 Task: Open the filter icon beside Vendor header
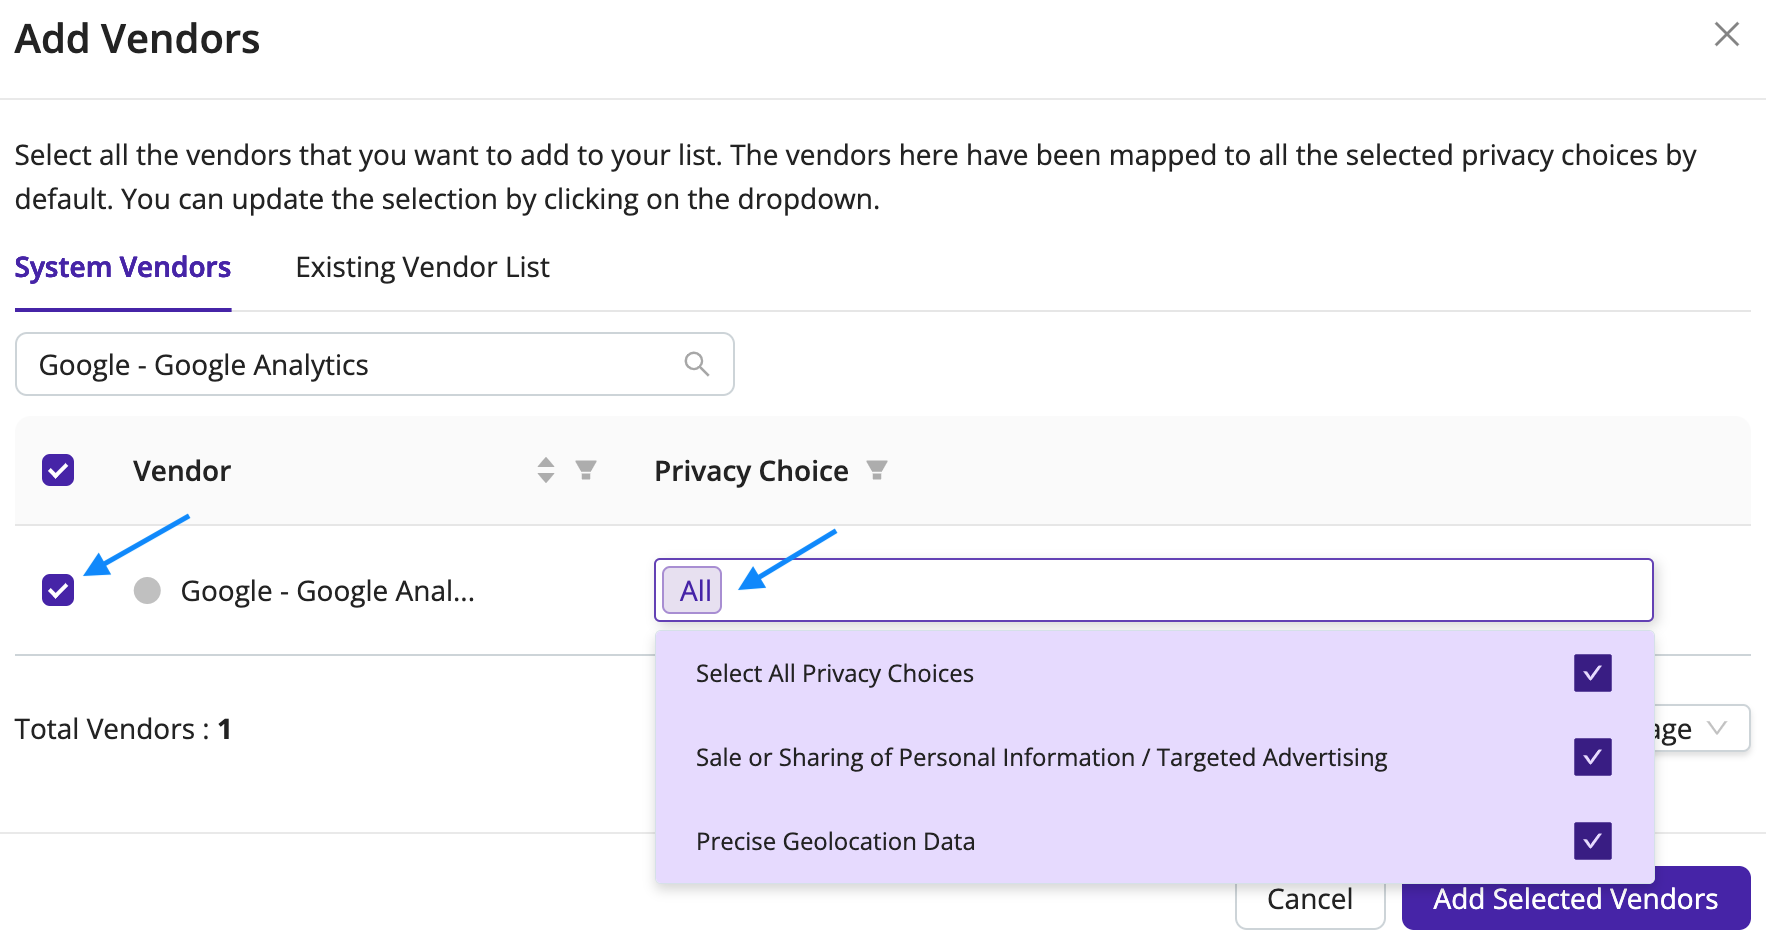[587, 470]
